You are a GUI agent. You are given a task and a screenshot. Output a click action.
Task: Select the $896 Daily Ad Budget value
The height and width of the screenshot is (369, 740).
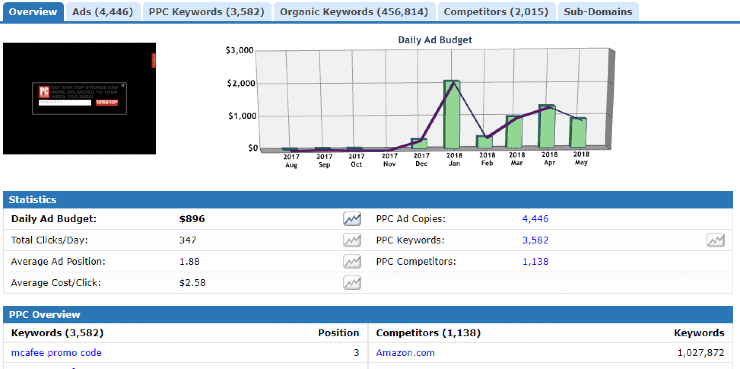[192, 219]
